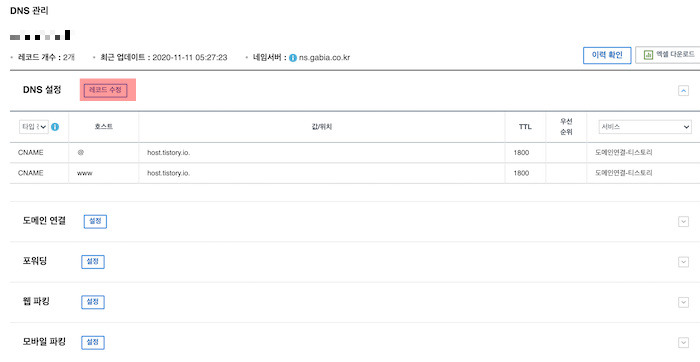Click the 모바일 파킹 section title

click(44, 342)
